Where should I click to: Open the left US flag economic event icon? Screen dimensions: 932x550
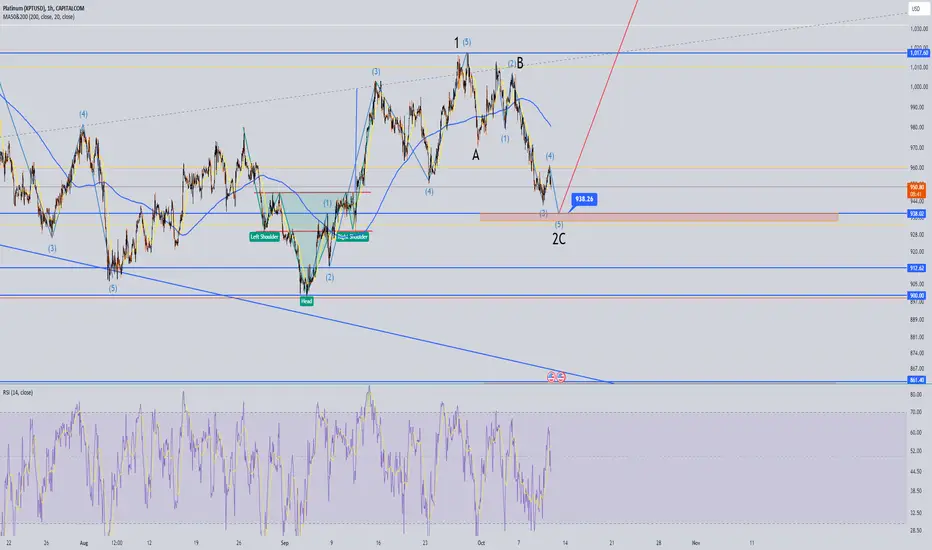(552, 377)
